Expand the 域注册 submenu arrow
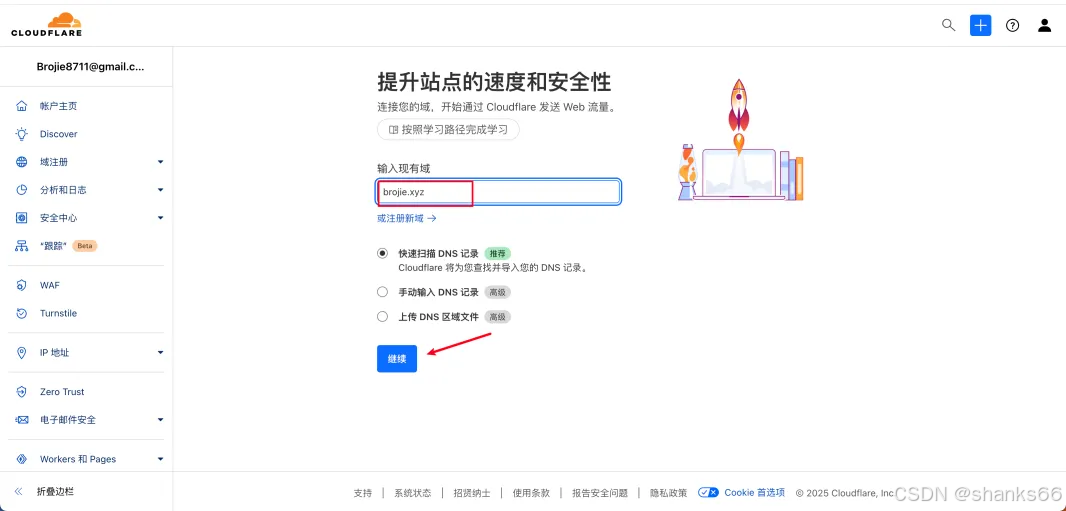Viewport: 1066px width, 511px height. tap(160, 162)
